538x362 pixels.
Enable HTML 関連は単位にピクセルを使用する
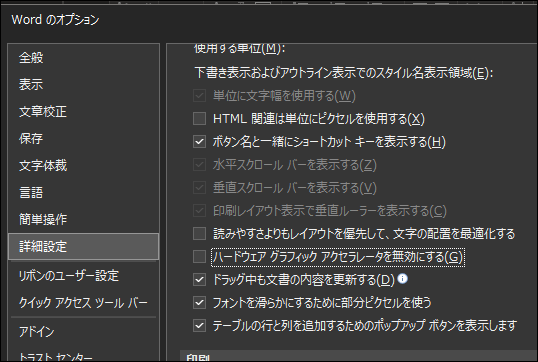[x=199, y=119]
